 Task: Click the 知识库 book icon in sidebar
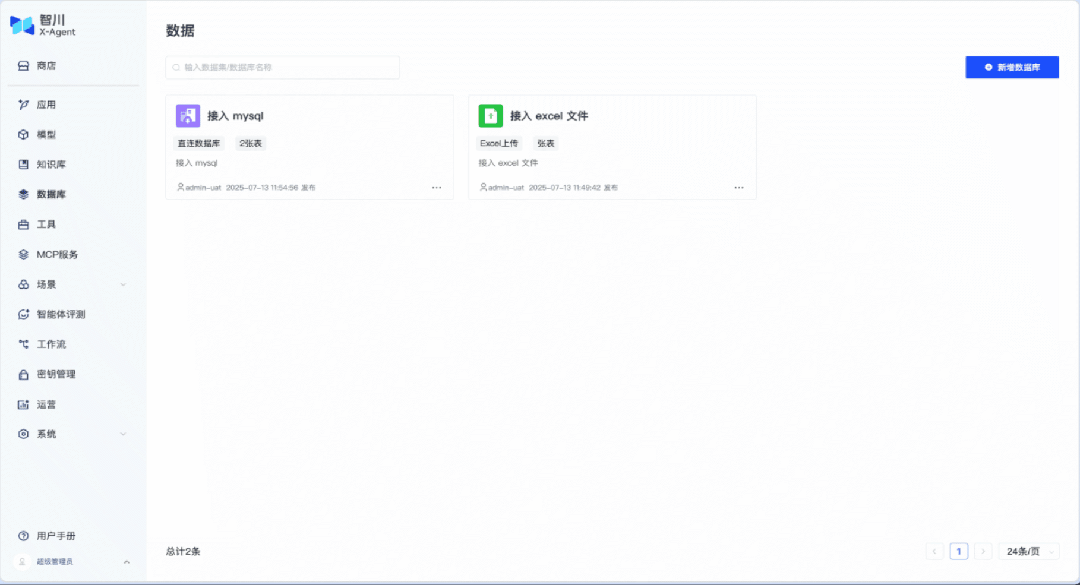[x=24, y=165]
